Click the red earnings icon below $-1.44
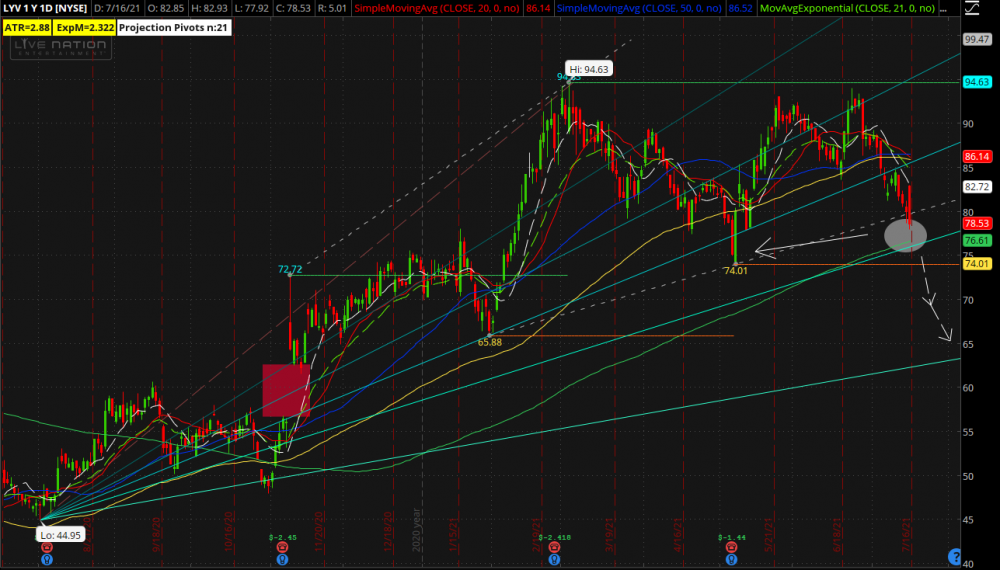The width and height of the screenshot is (1000, 570). pyautogui.click(x=735, y=549)
